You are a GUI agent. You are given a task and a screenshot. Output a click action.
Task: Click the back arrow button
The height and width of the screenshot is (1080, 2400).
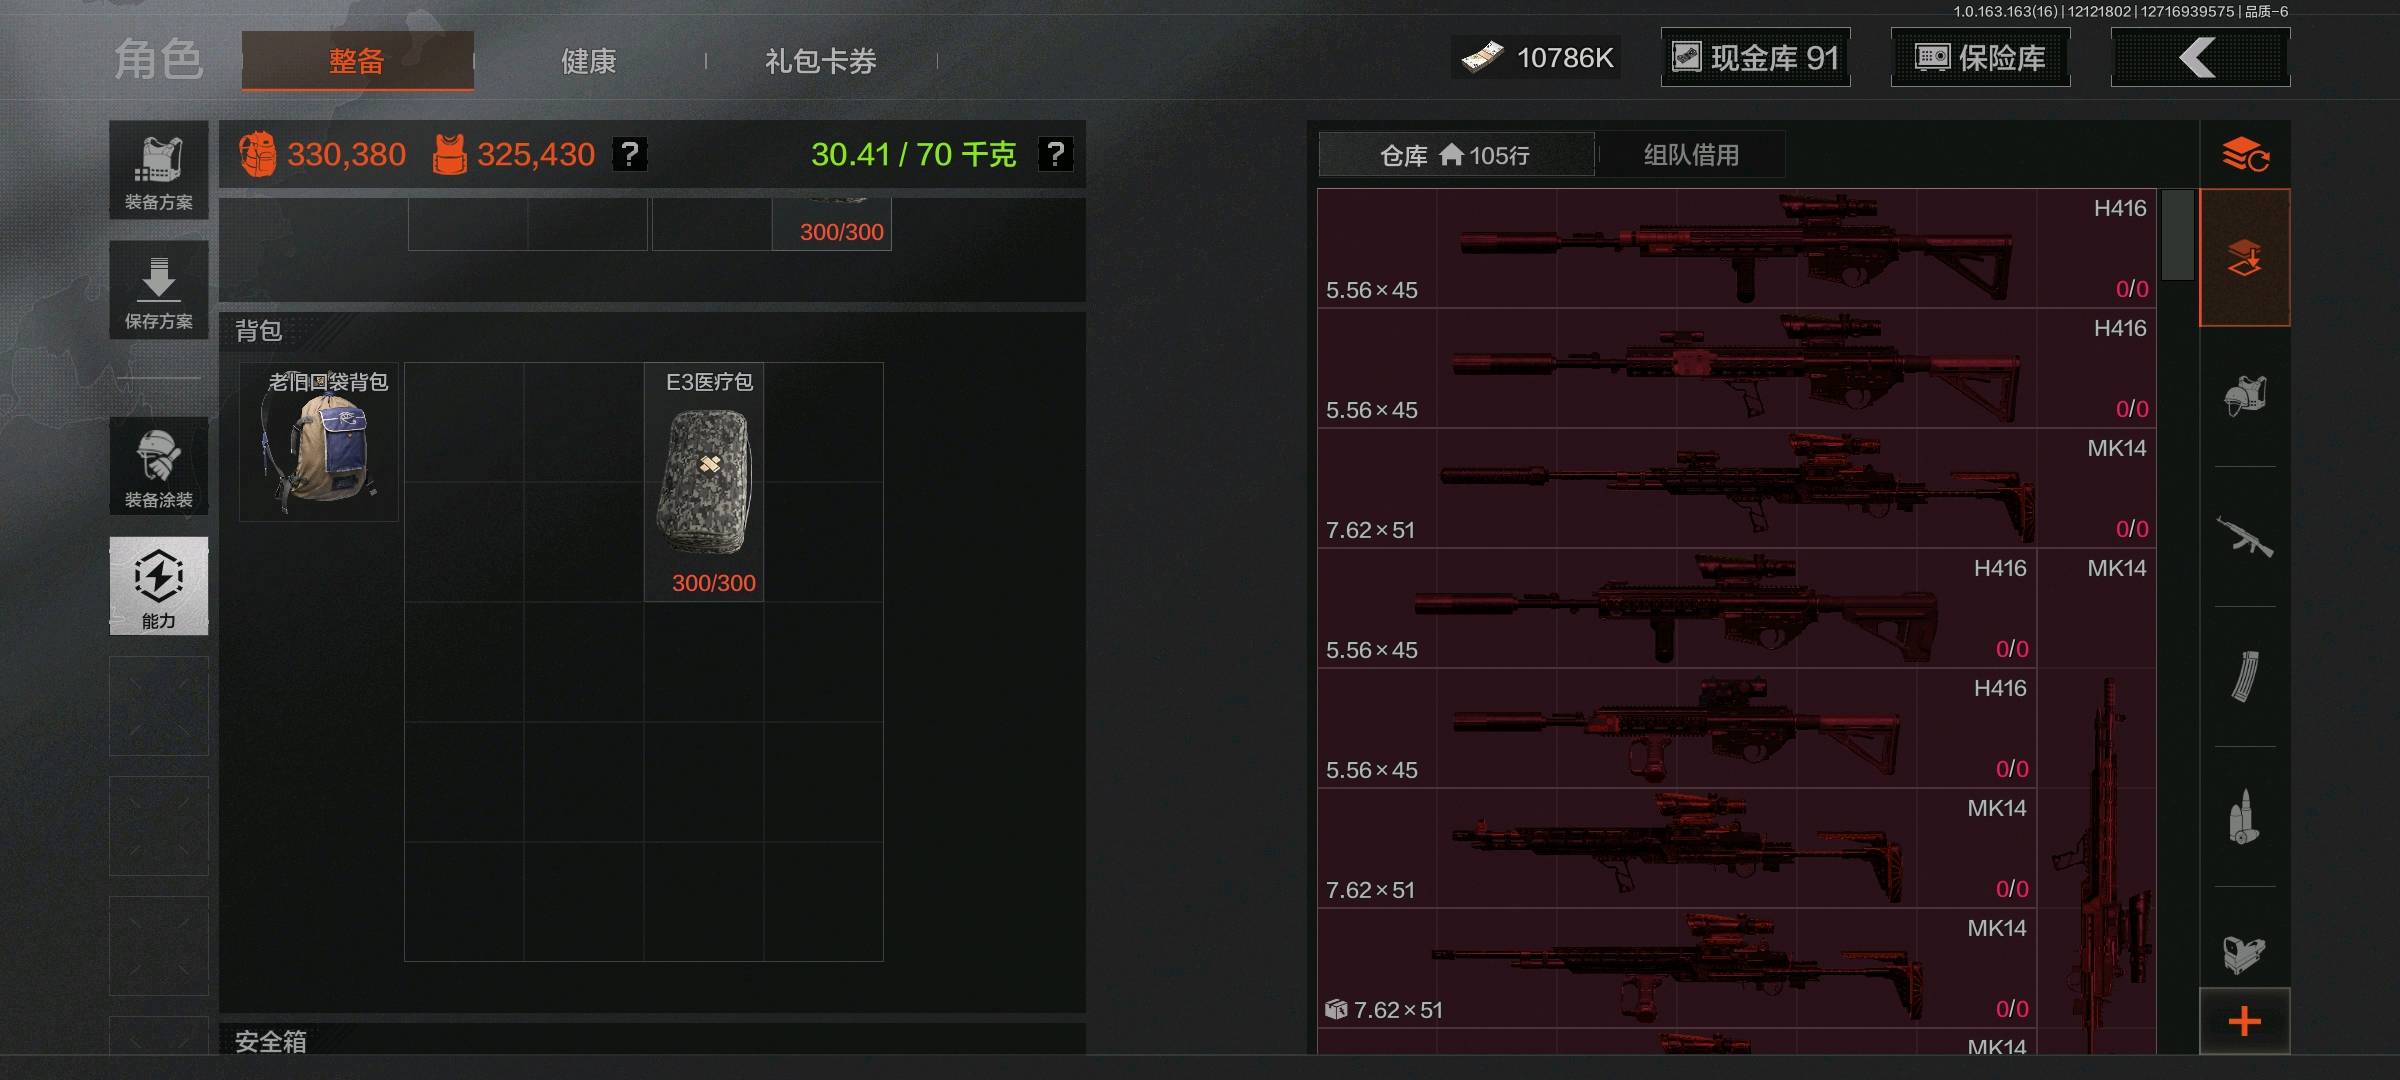tap(2200, 58)
